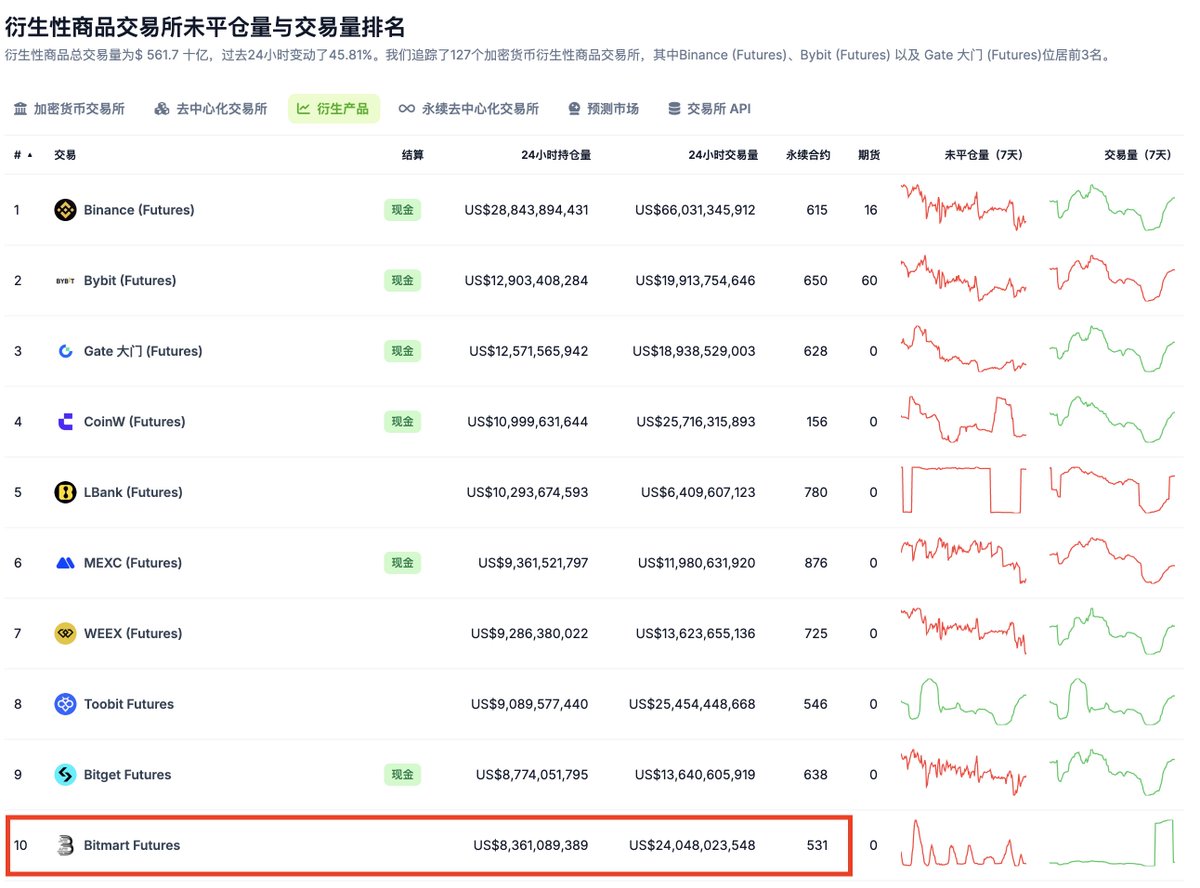
Task: Click the CoinW Futures logo icon
Action: [x=65, y=422]
